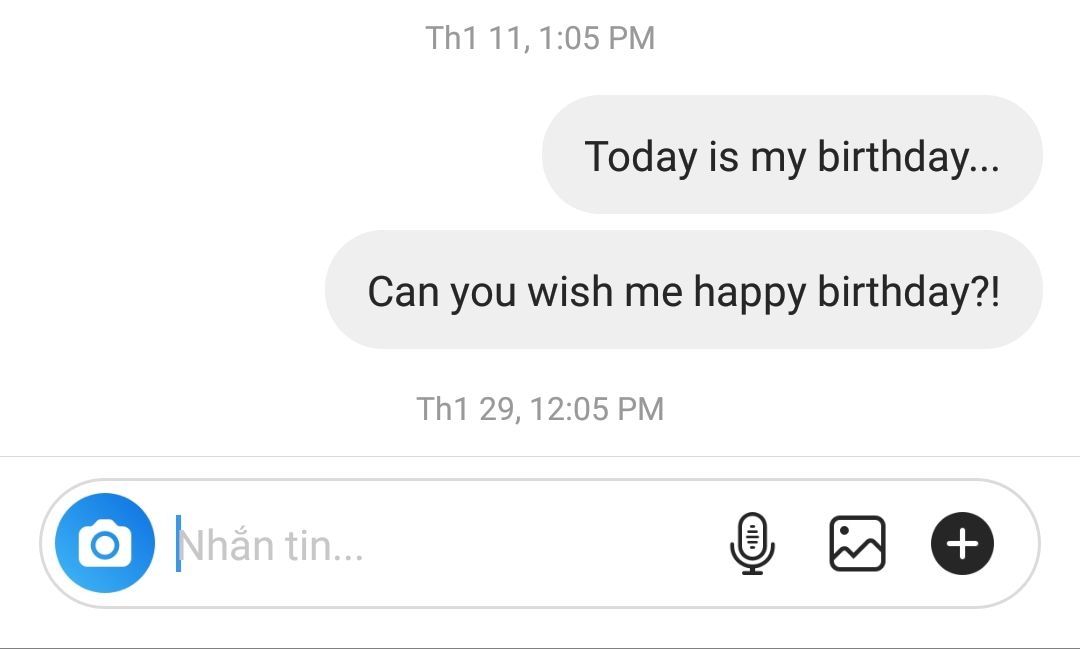This screenshot has width=1080, height=649.
Task: Click empty chat area left of first bubble
Action: point(269,154)
